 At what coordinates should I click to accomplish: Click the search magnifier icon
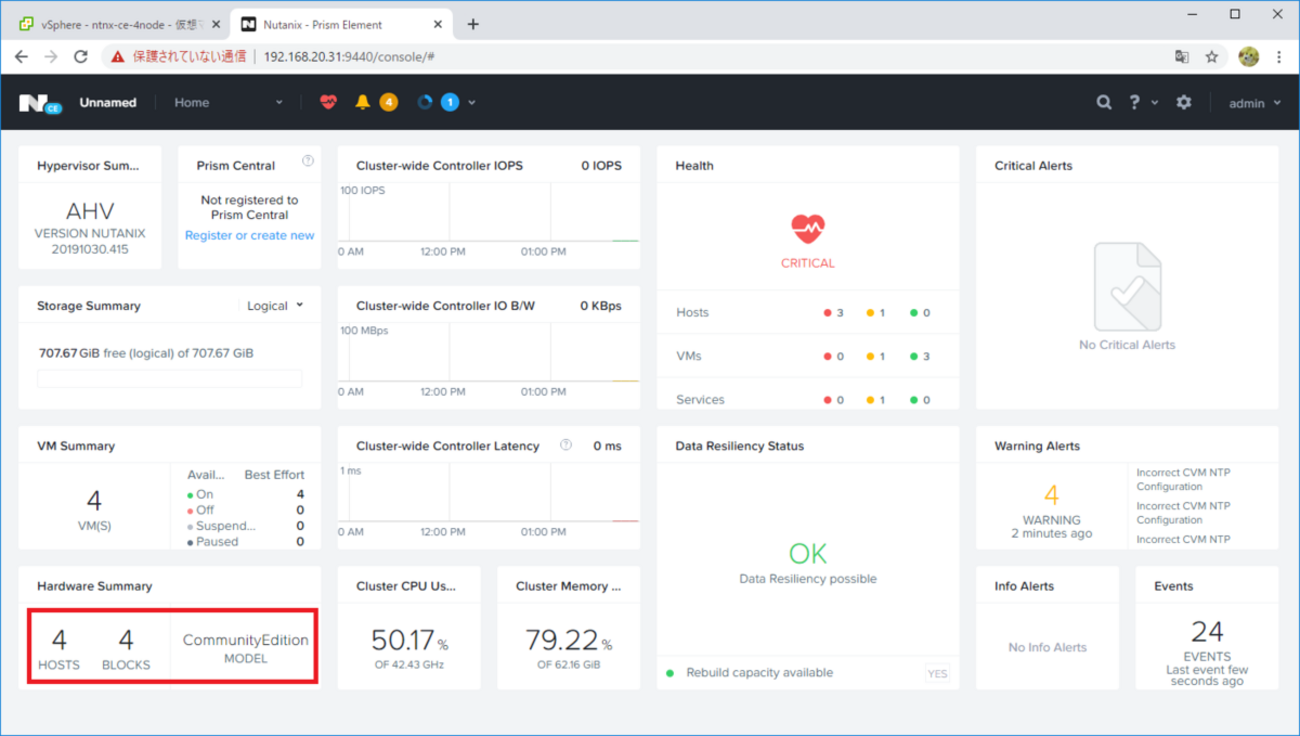(x=1103, y=102)
